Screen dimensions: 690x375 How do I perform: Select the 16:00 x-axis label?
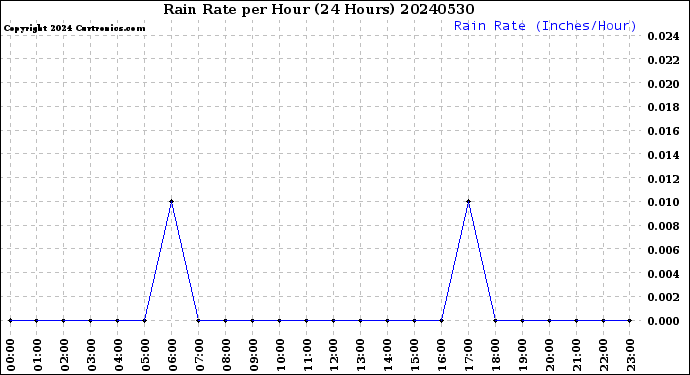pos(442,355)
